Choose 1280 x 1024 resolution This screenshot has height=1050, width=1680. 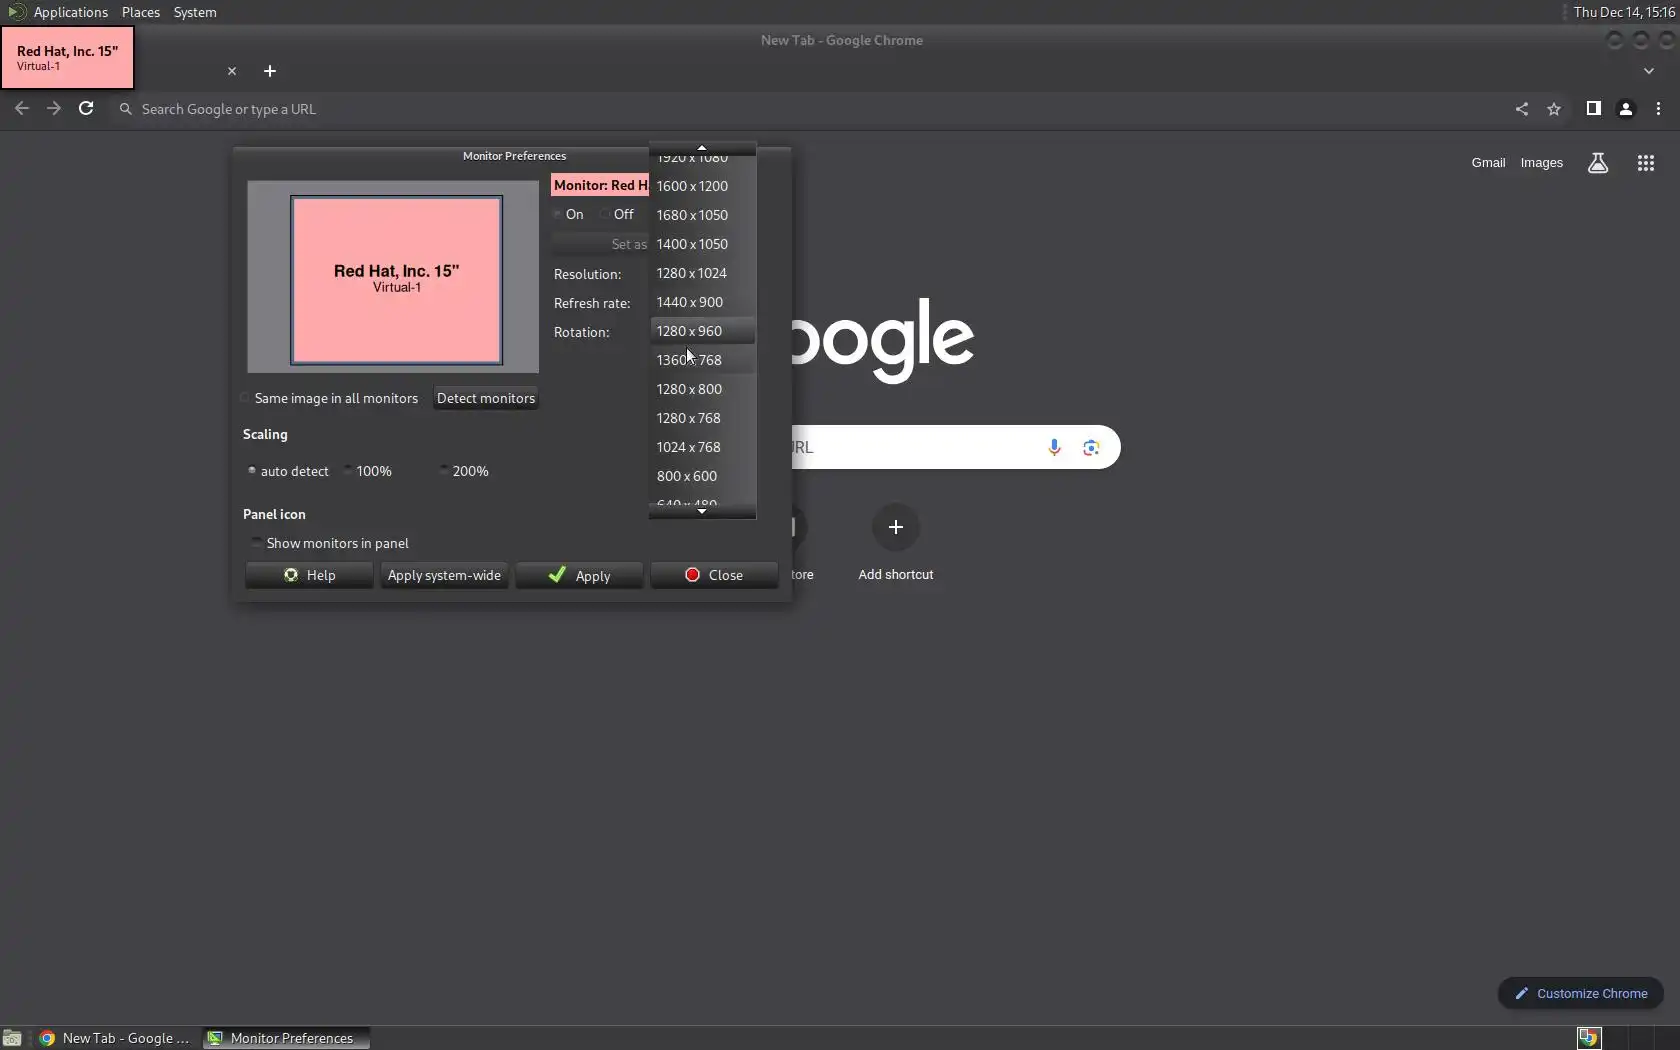702,273
